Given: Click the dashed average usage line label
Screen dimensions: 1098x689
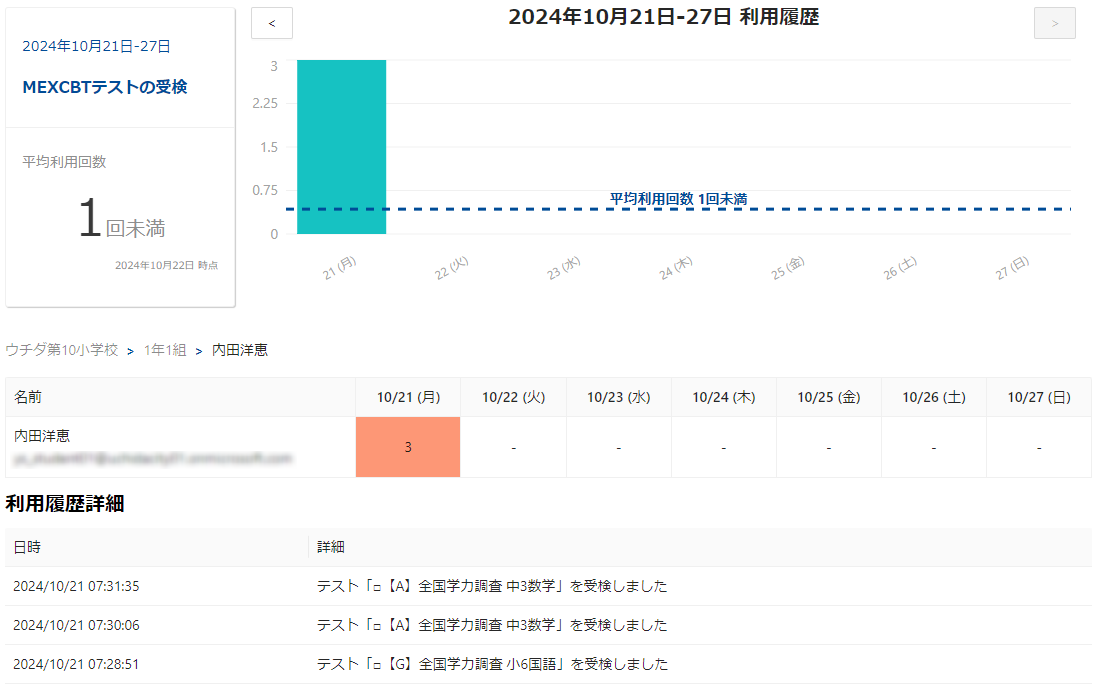Looking at the screenshot, I should click(678, 199).
